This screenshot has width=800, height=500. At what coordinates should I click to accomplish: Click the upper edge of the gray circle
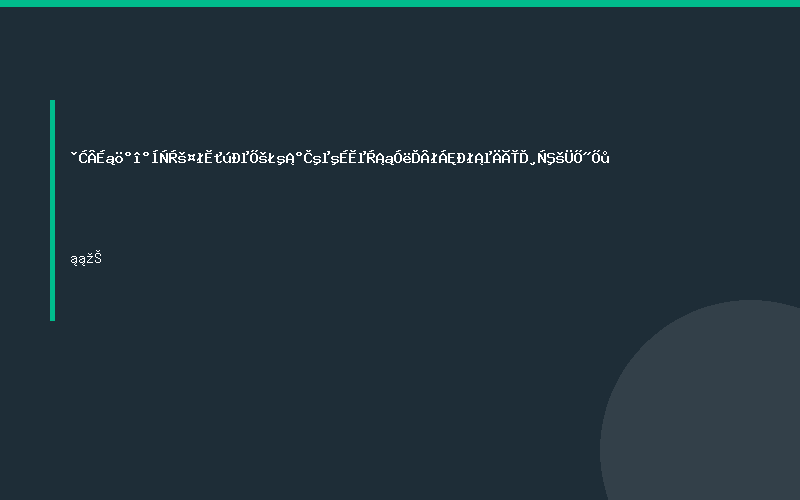(x=750, y=302)
